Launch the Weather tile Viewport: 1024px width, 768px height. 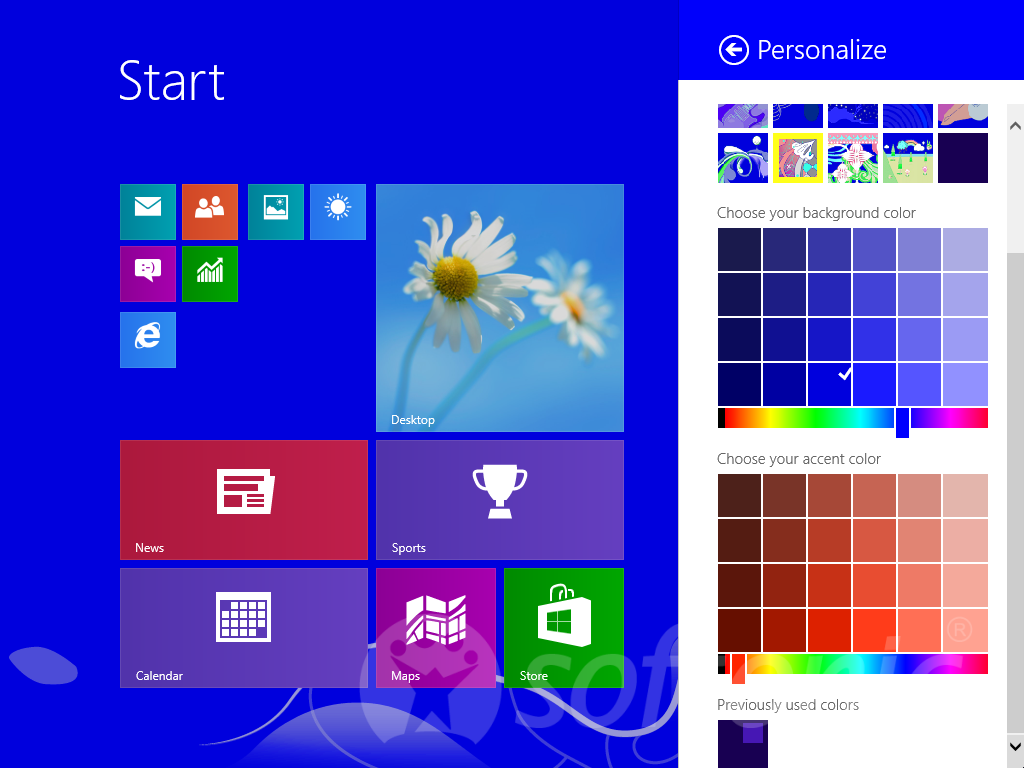pos(338,211)
